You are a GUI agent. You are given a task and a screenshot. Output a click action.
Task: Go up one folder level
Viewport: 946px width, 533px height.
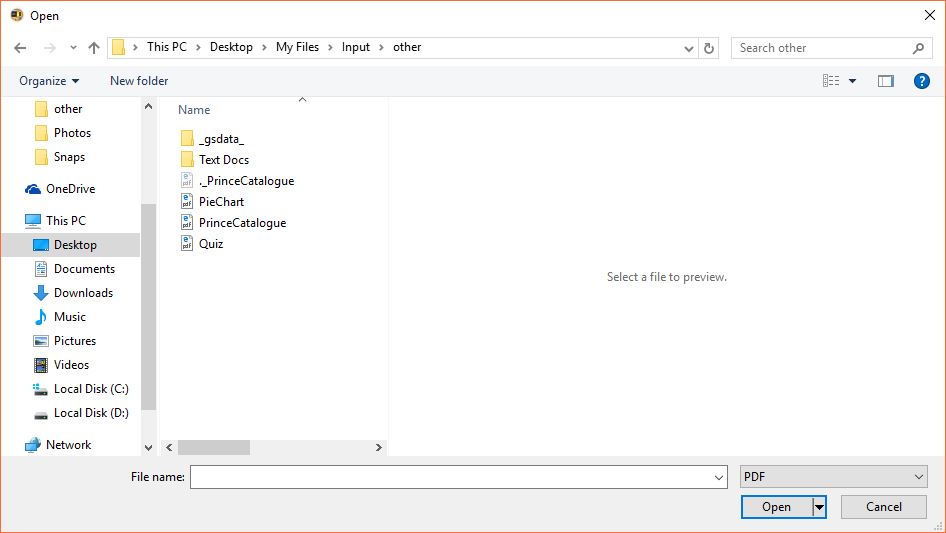94,48
